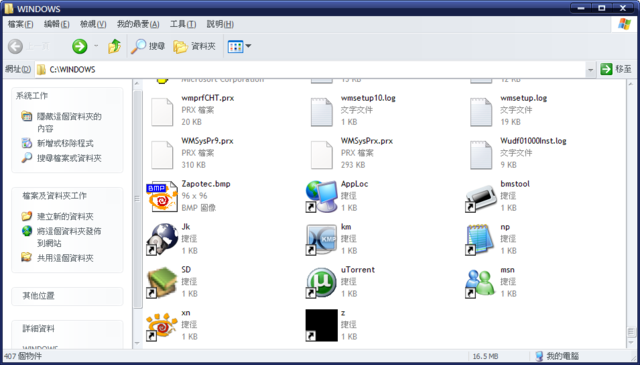Open the 說明(H) menu
This screenshot has width=640, height=365.
pos(220,24)
